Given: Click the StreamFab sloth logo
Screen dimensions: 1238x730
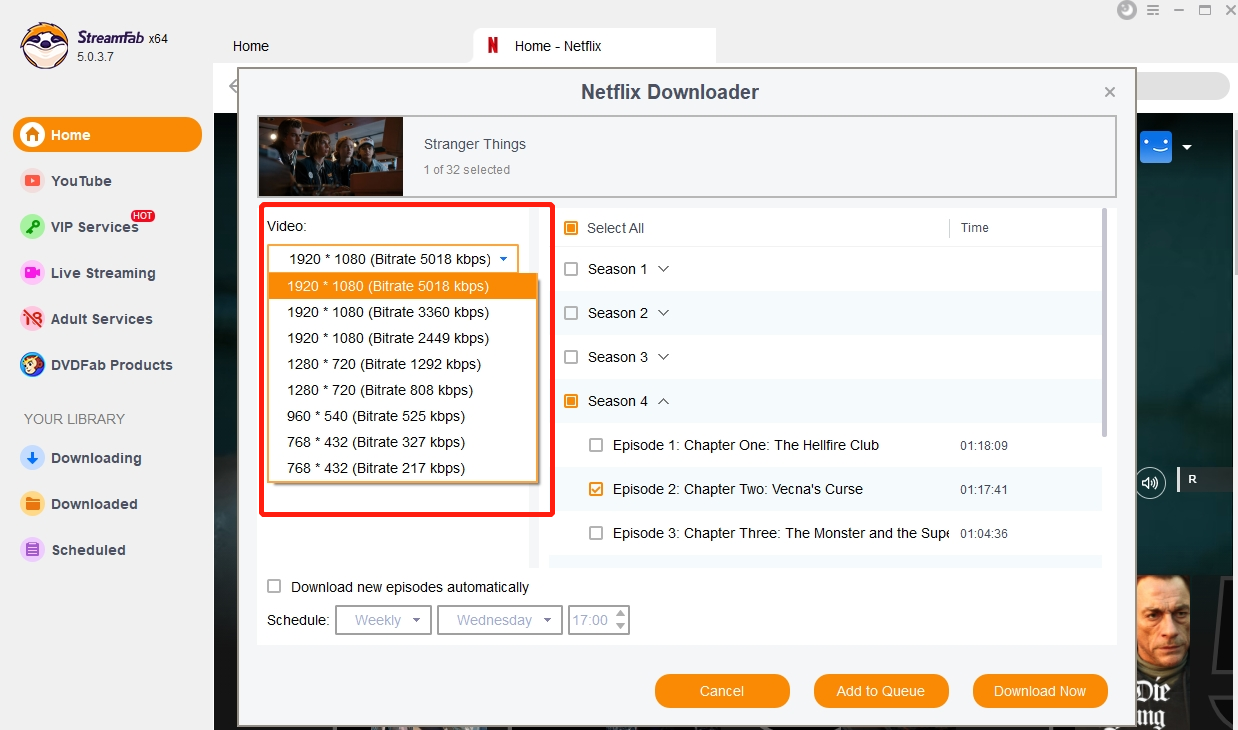Looking at the screenshot, I should 44,46.
